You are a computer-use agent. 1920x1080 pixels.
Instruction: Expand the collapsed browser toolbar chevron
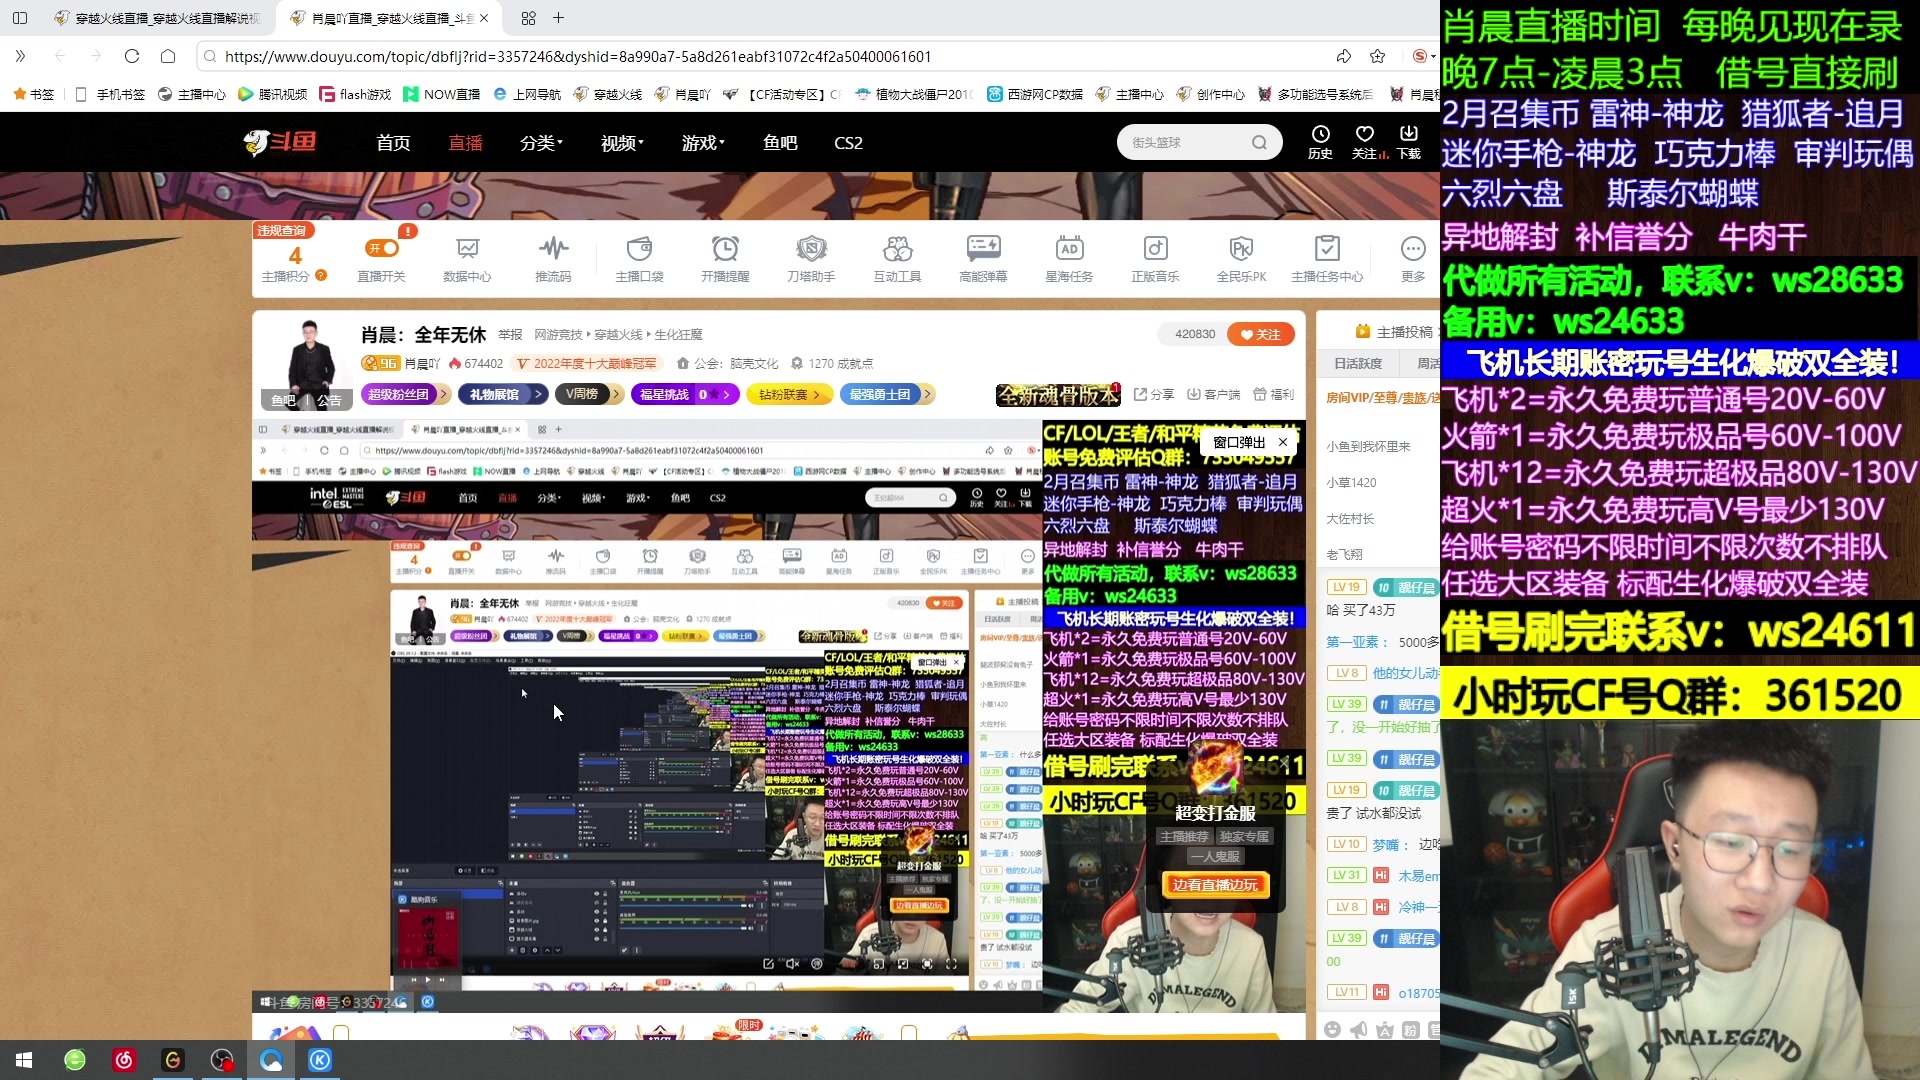[x=20, y=56]
